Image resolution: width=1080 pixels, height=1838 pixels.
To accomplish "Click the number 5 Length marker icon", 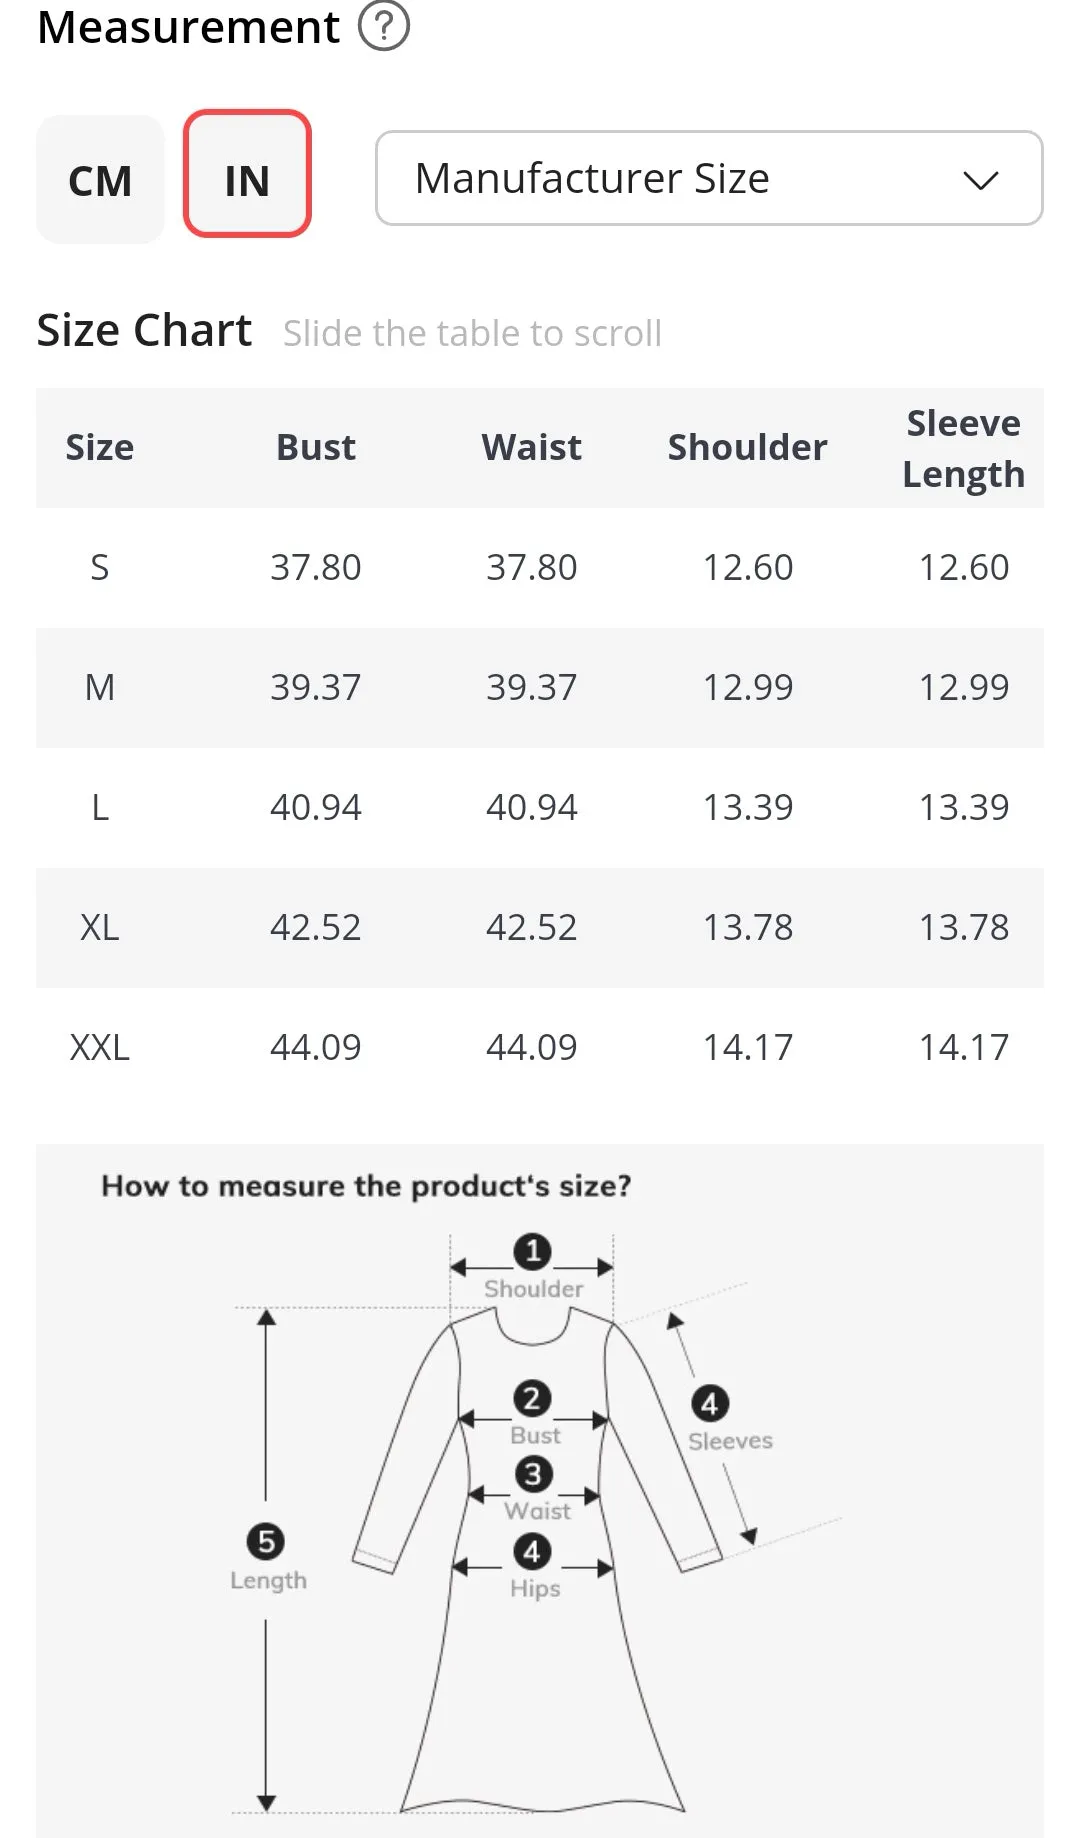I will click(265, 1541).
